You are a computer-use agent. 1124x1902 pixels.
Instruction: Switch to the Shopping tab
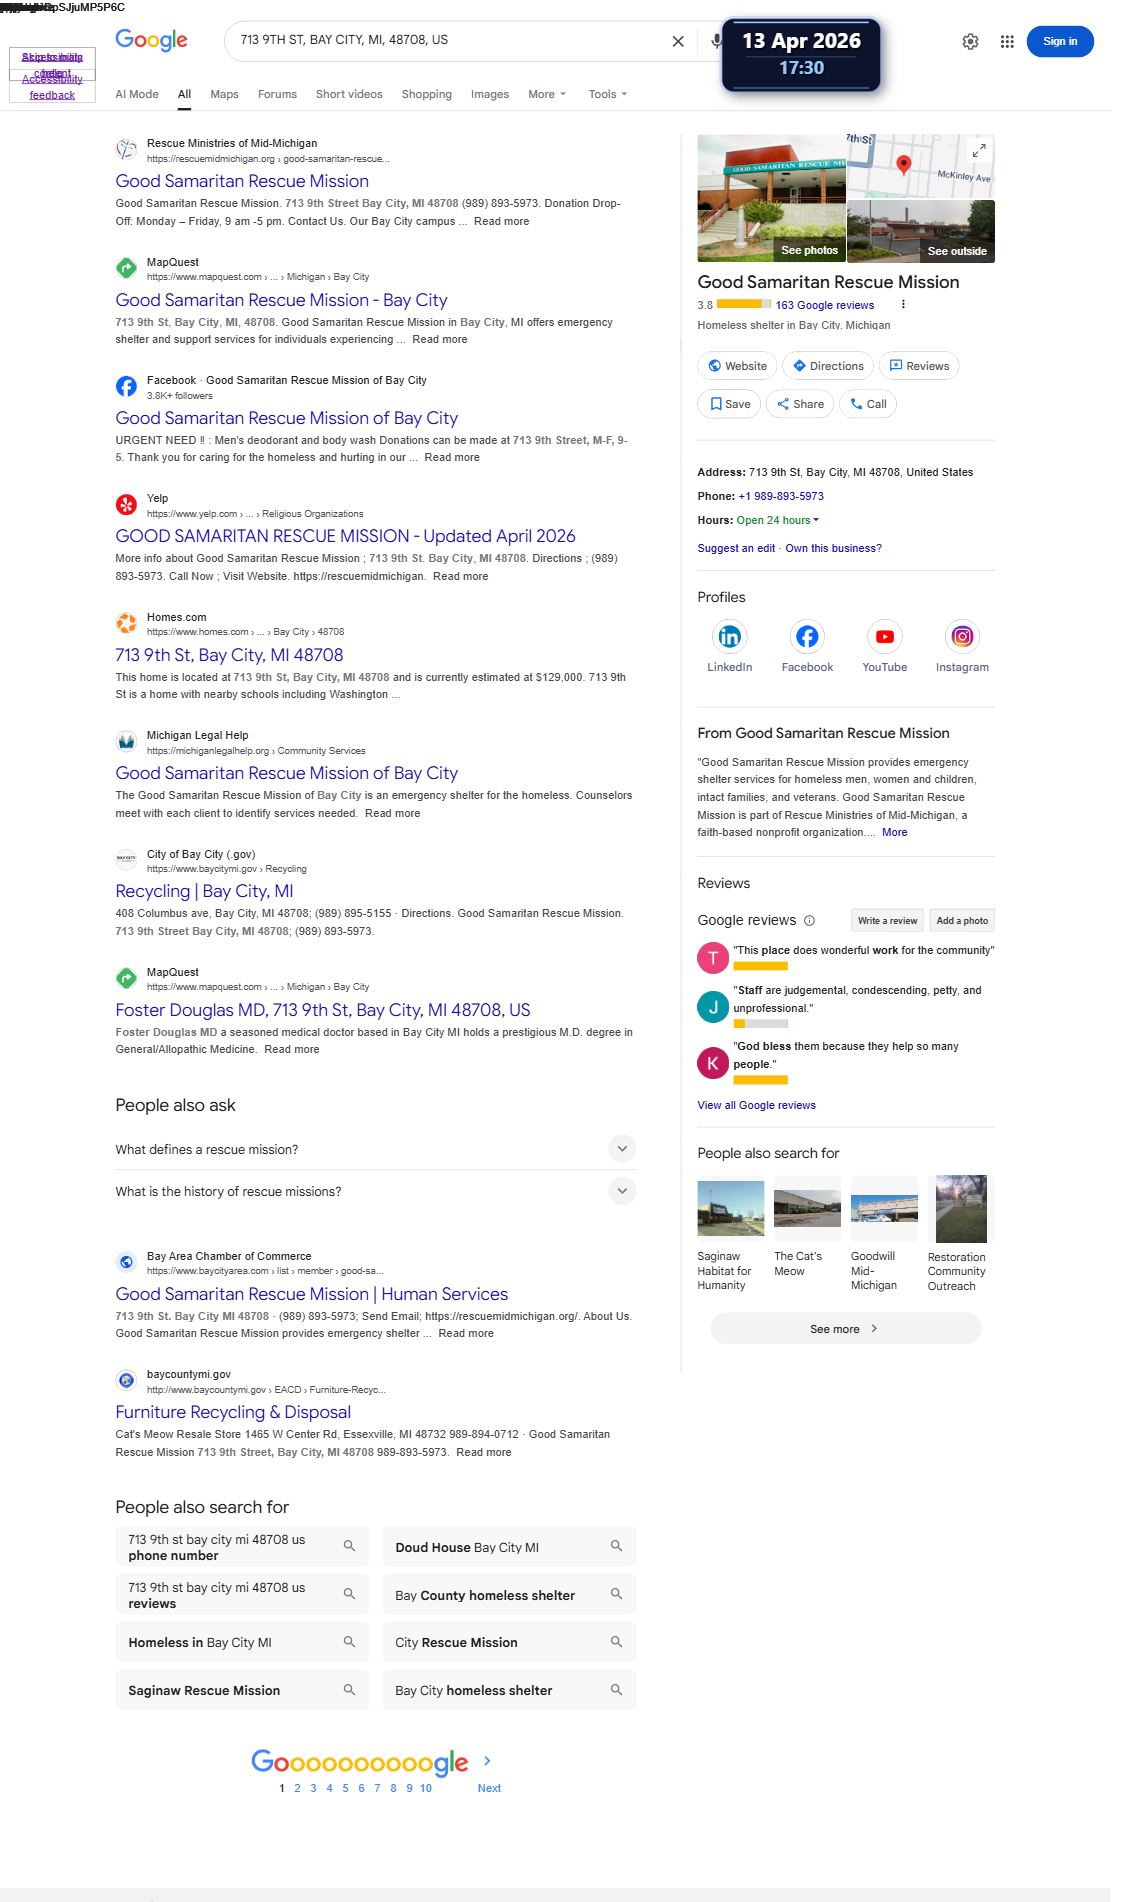tap(427, 94)
